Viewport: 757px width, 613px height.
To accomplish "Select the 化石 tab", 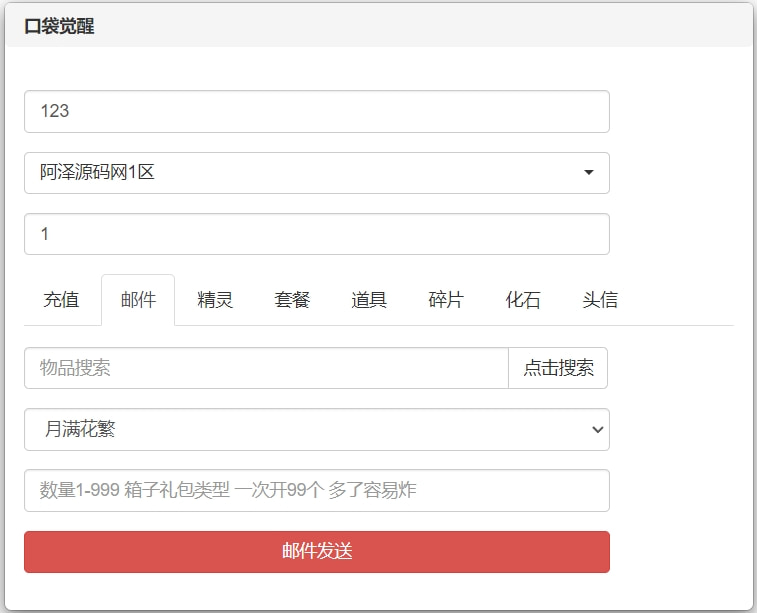I will (523, 300).
